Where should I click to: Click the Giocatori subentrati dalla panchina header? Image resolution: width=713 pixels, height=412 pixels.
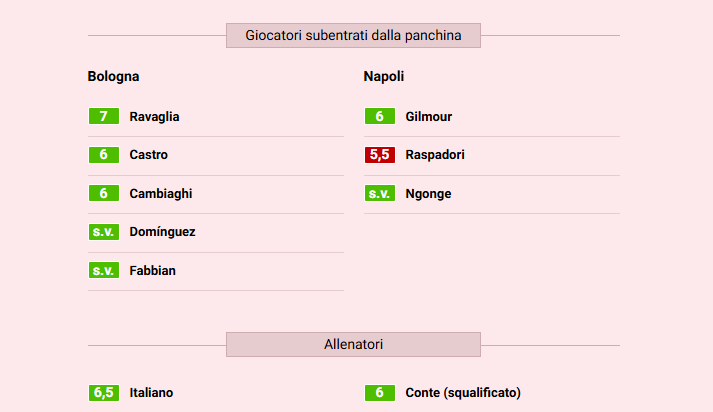[353, 36]
